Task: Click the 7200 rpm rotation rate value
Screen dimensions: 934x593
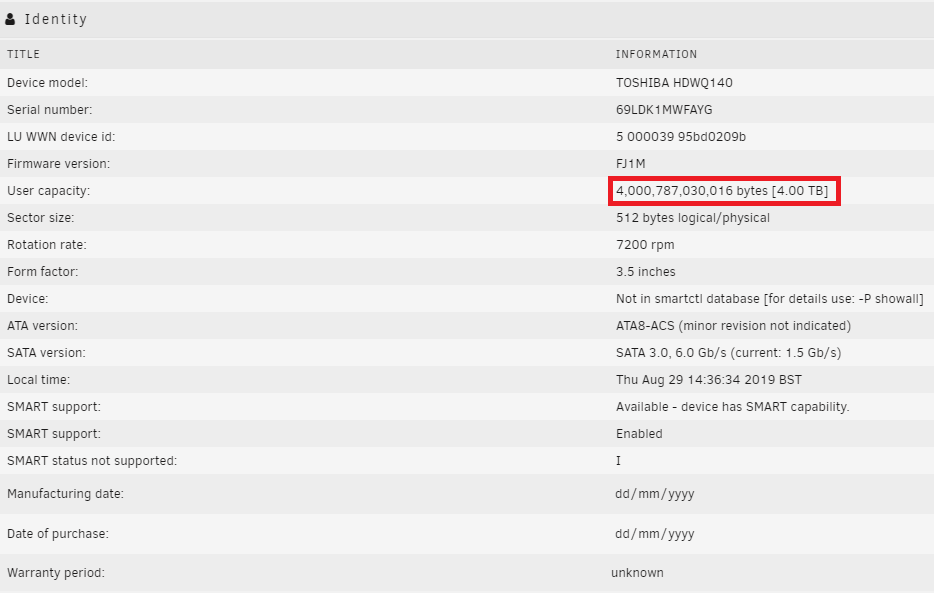Action: click(645, 245)
